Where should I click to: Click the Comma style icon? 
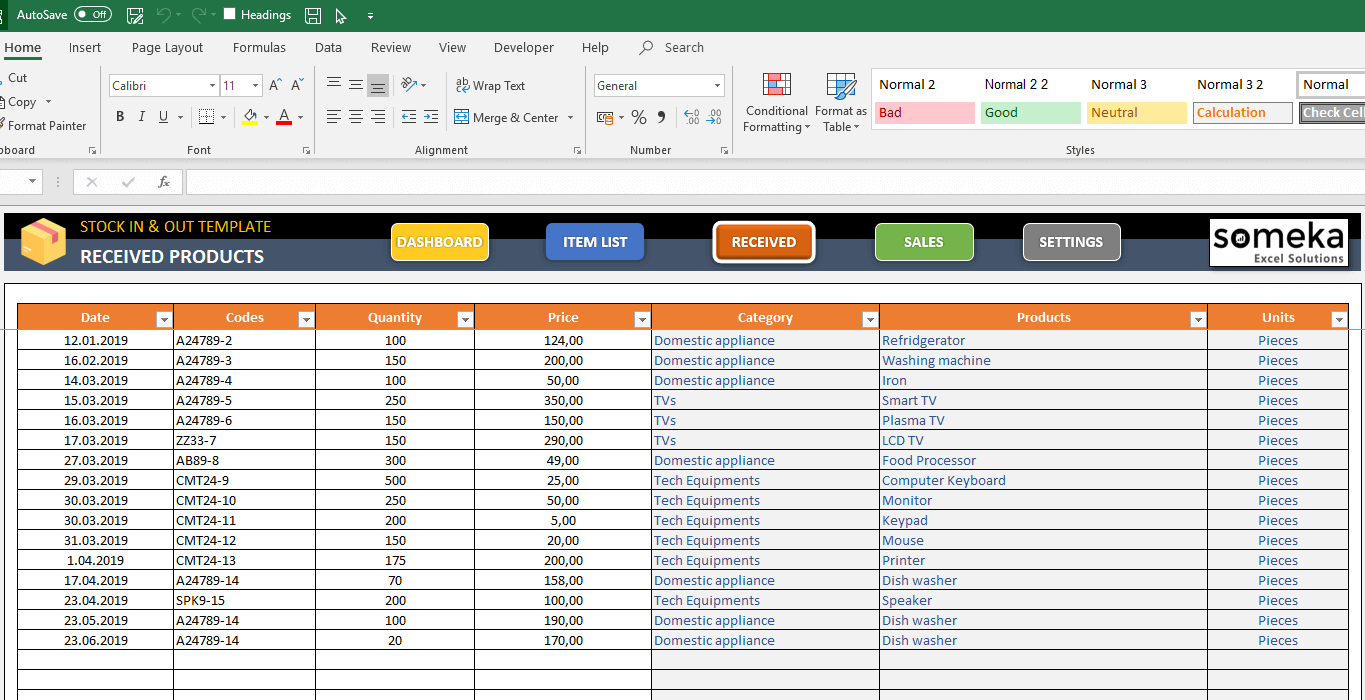coord(660,116)
